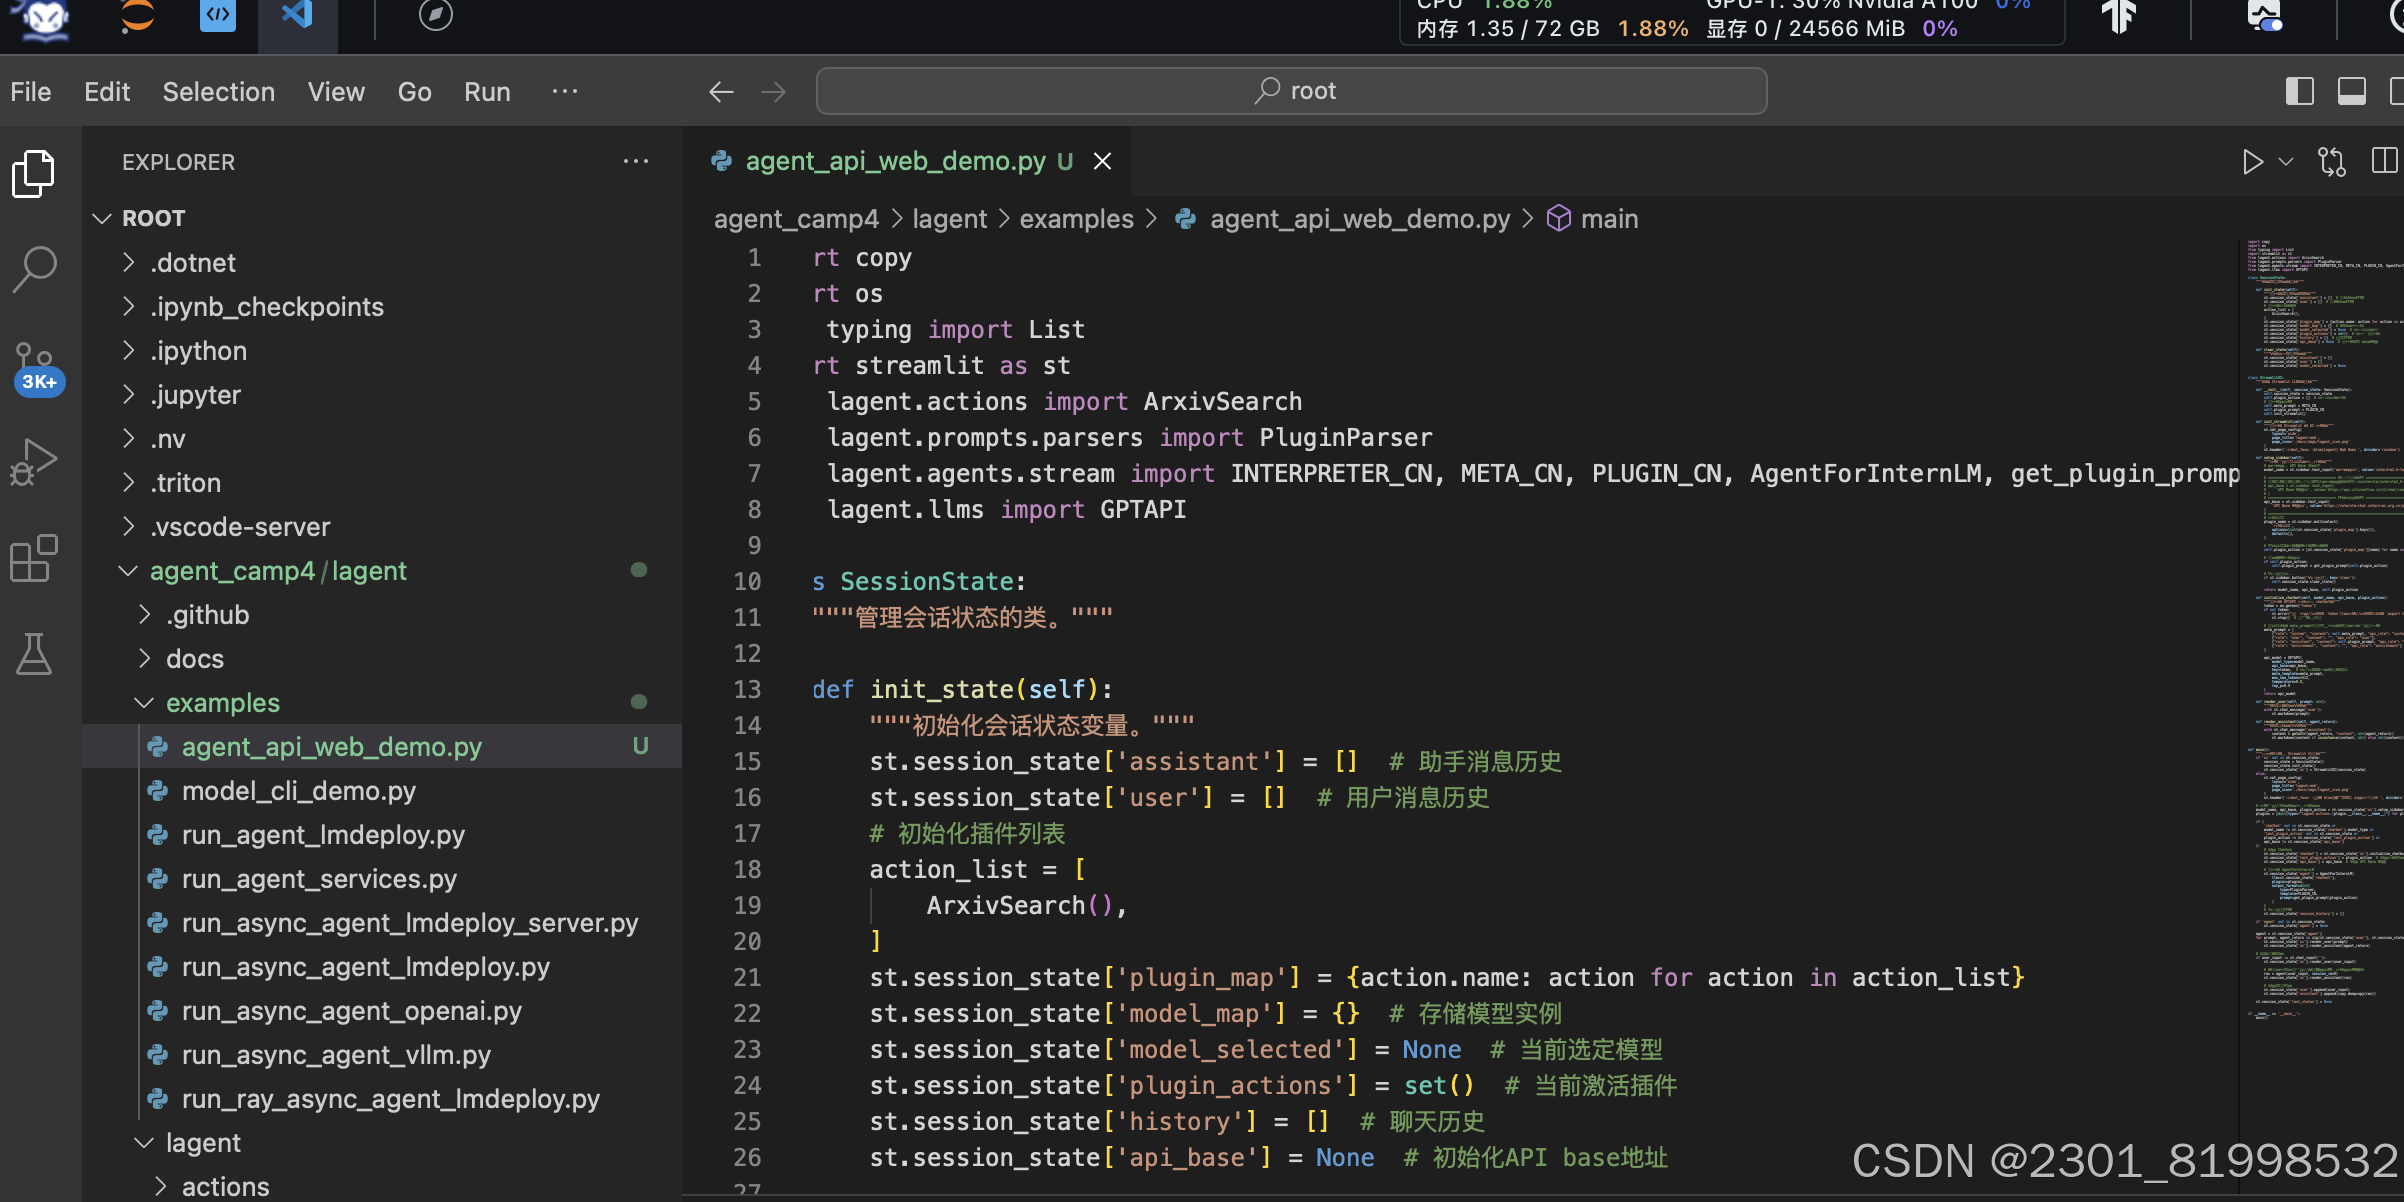Image resolution: width=2404 pixels, height=1202 pixels.
Task: Click the Open Changes compare icon
Action: (x=2331, y=162)
